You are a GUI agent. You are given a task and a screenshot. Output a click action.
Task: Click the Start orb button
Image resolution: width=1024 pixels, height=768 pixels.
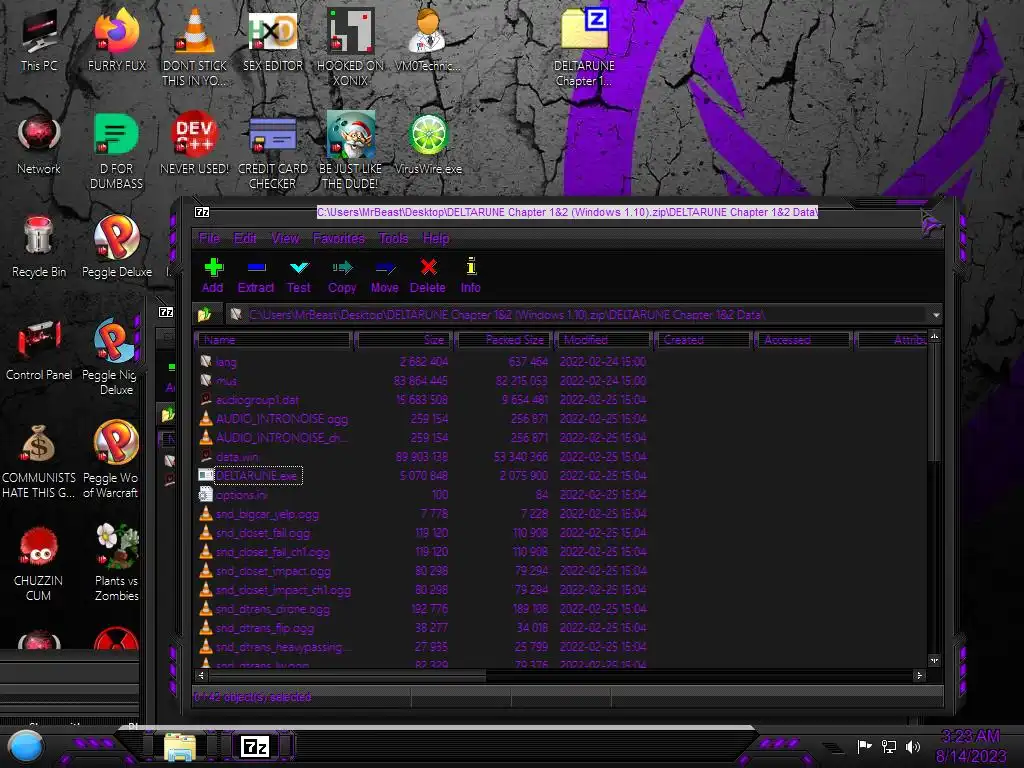pos(26,746)
